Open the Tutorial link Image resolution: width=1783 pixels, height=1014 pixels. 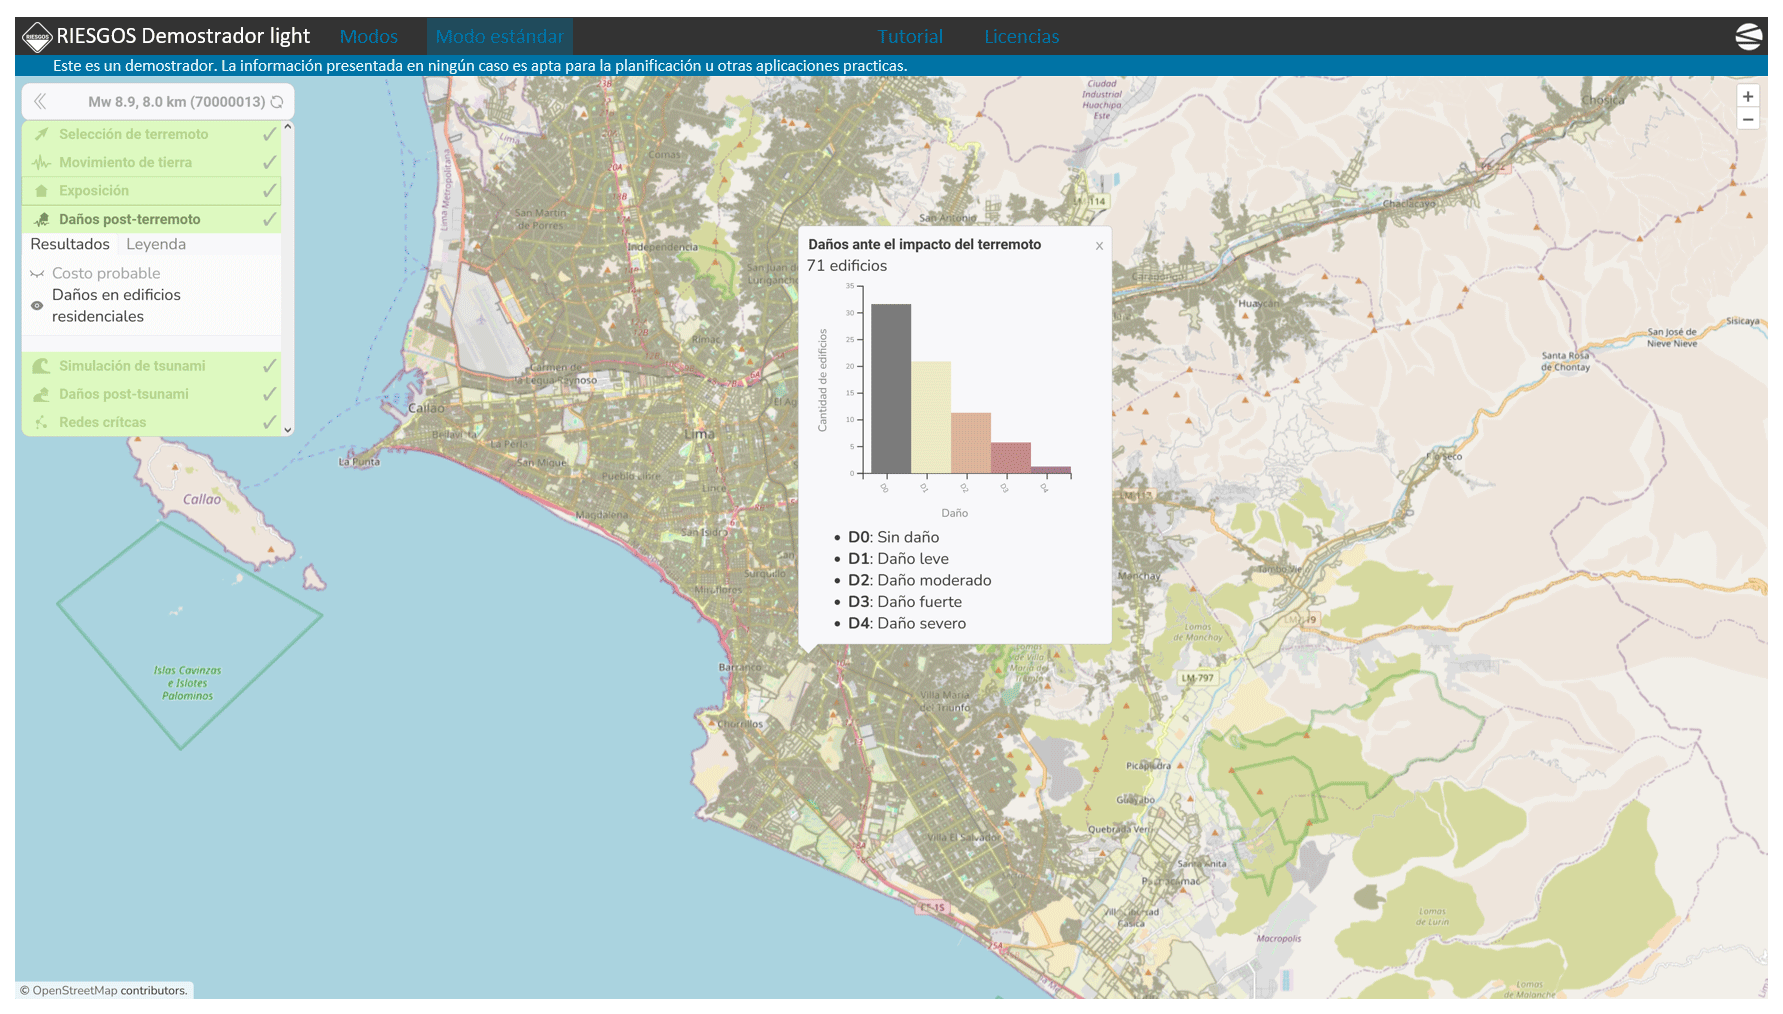[909, 37]
